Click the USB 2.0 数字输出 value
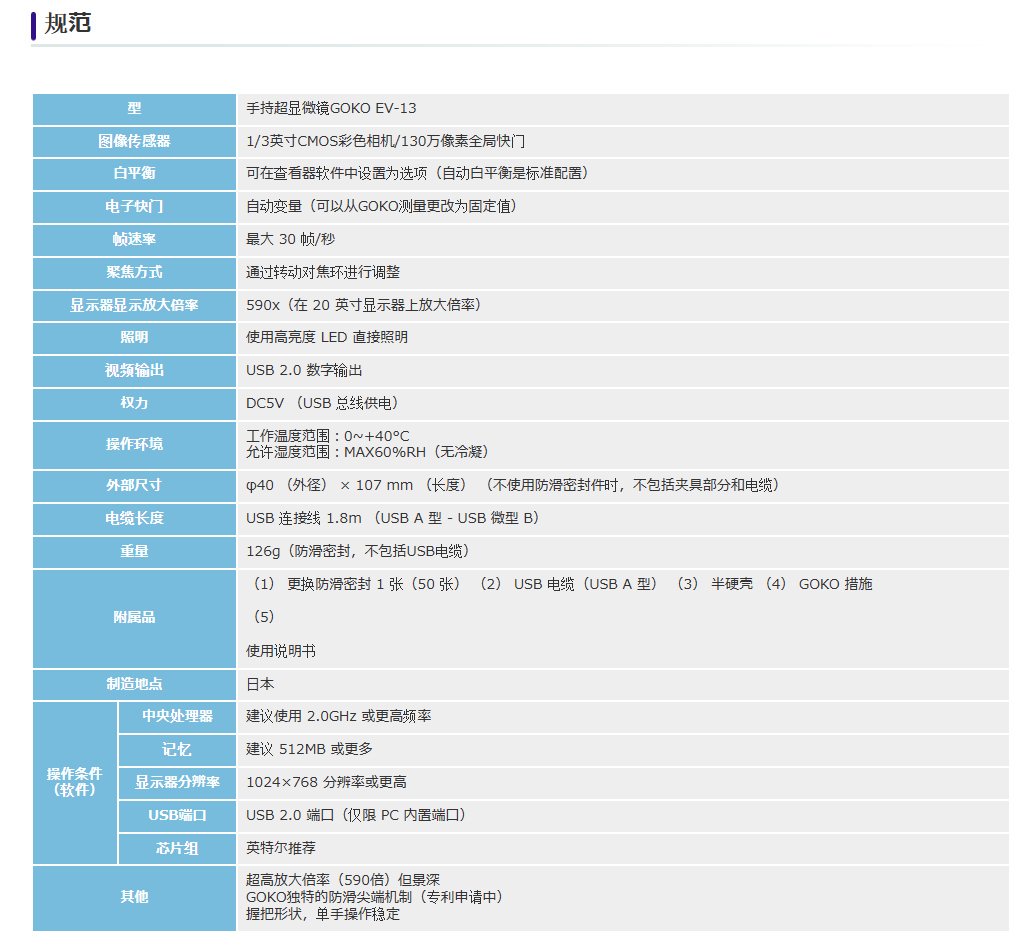This screenshot has width=1031, height=937. pyautogui.click(x=304, y=371)
